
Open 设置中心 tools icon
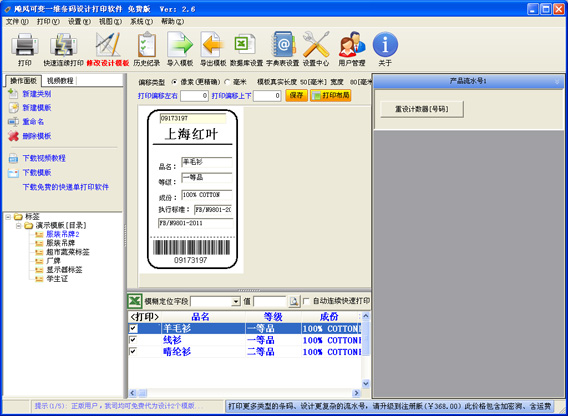(316, 45)
